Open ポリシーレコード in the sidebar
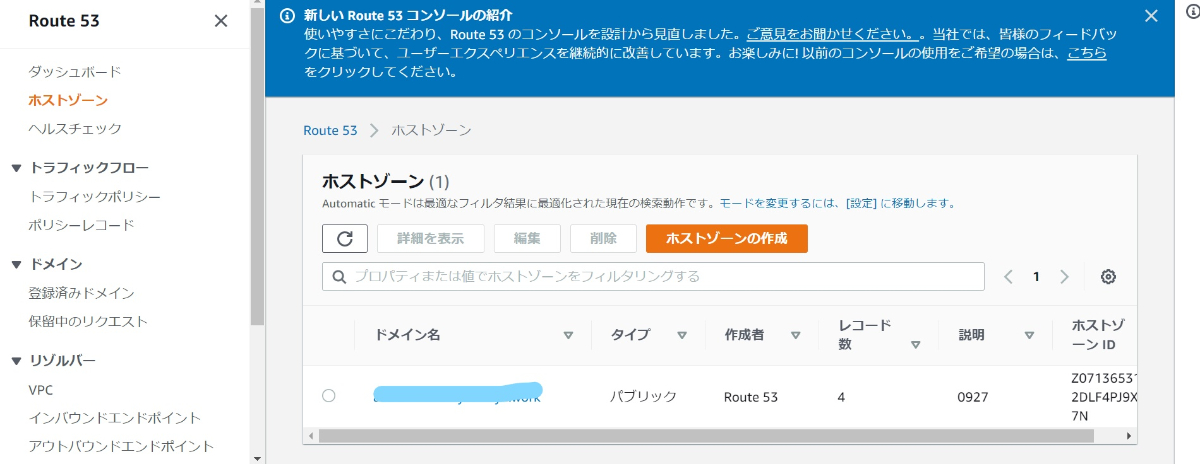This screenshot has width=1200, height=464. 82,225
